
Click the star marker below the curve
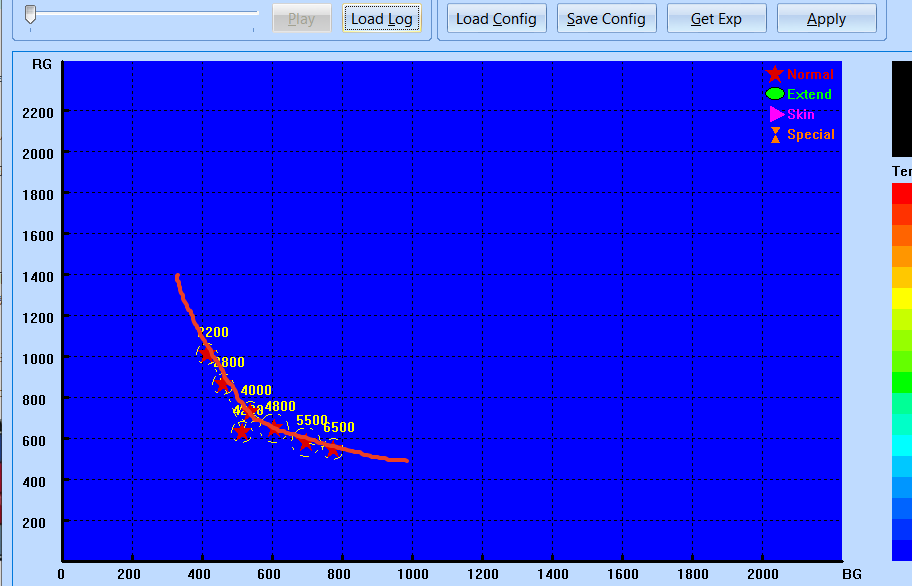[x=241, y=432]
